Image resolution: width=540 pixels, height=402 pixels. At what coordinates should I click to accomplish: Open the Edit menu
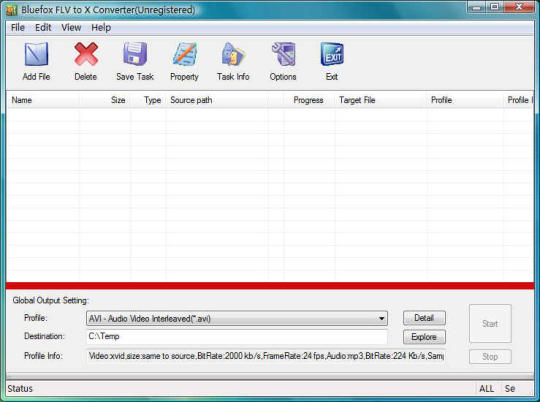[43, 28]
